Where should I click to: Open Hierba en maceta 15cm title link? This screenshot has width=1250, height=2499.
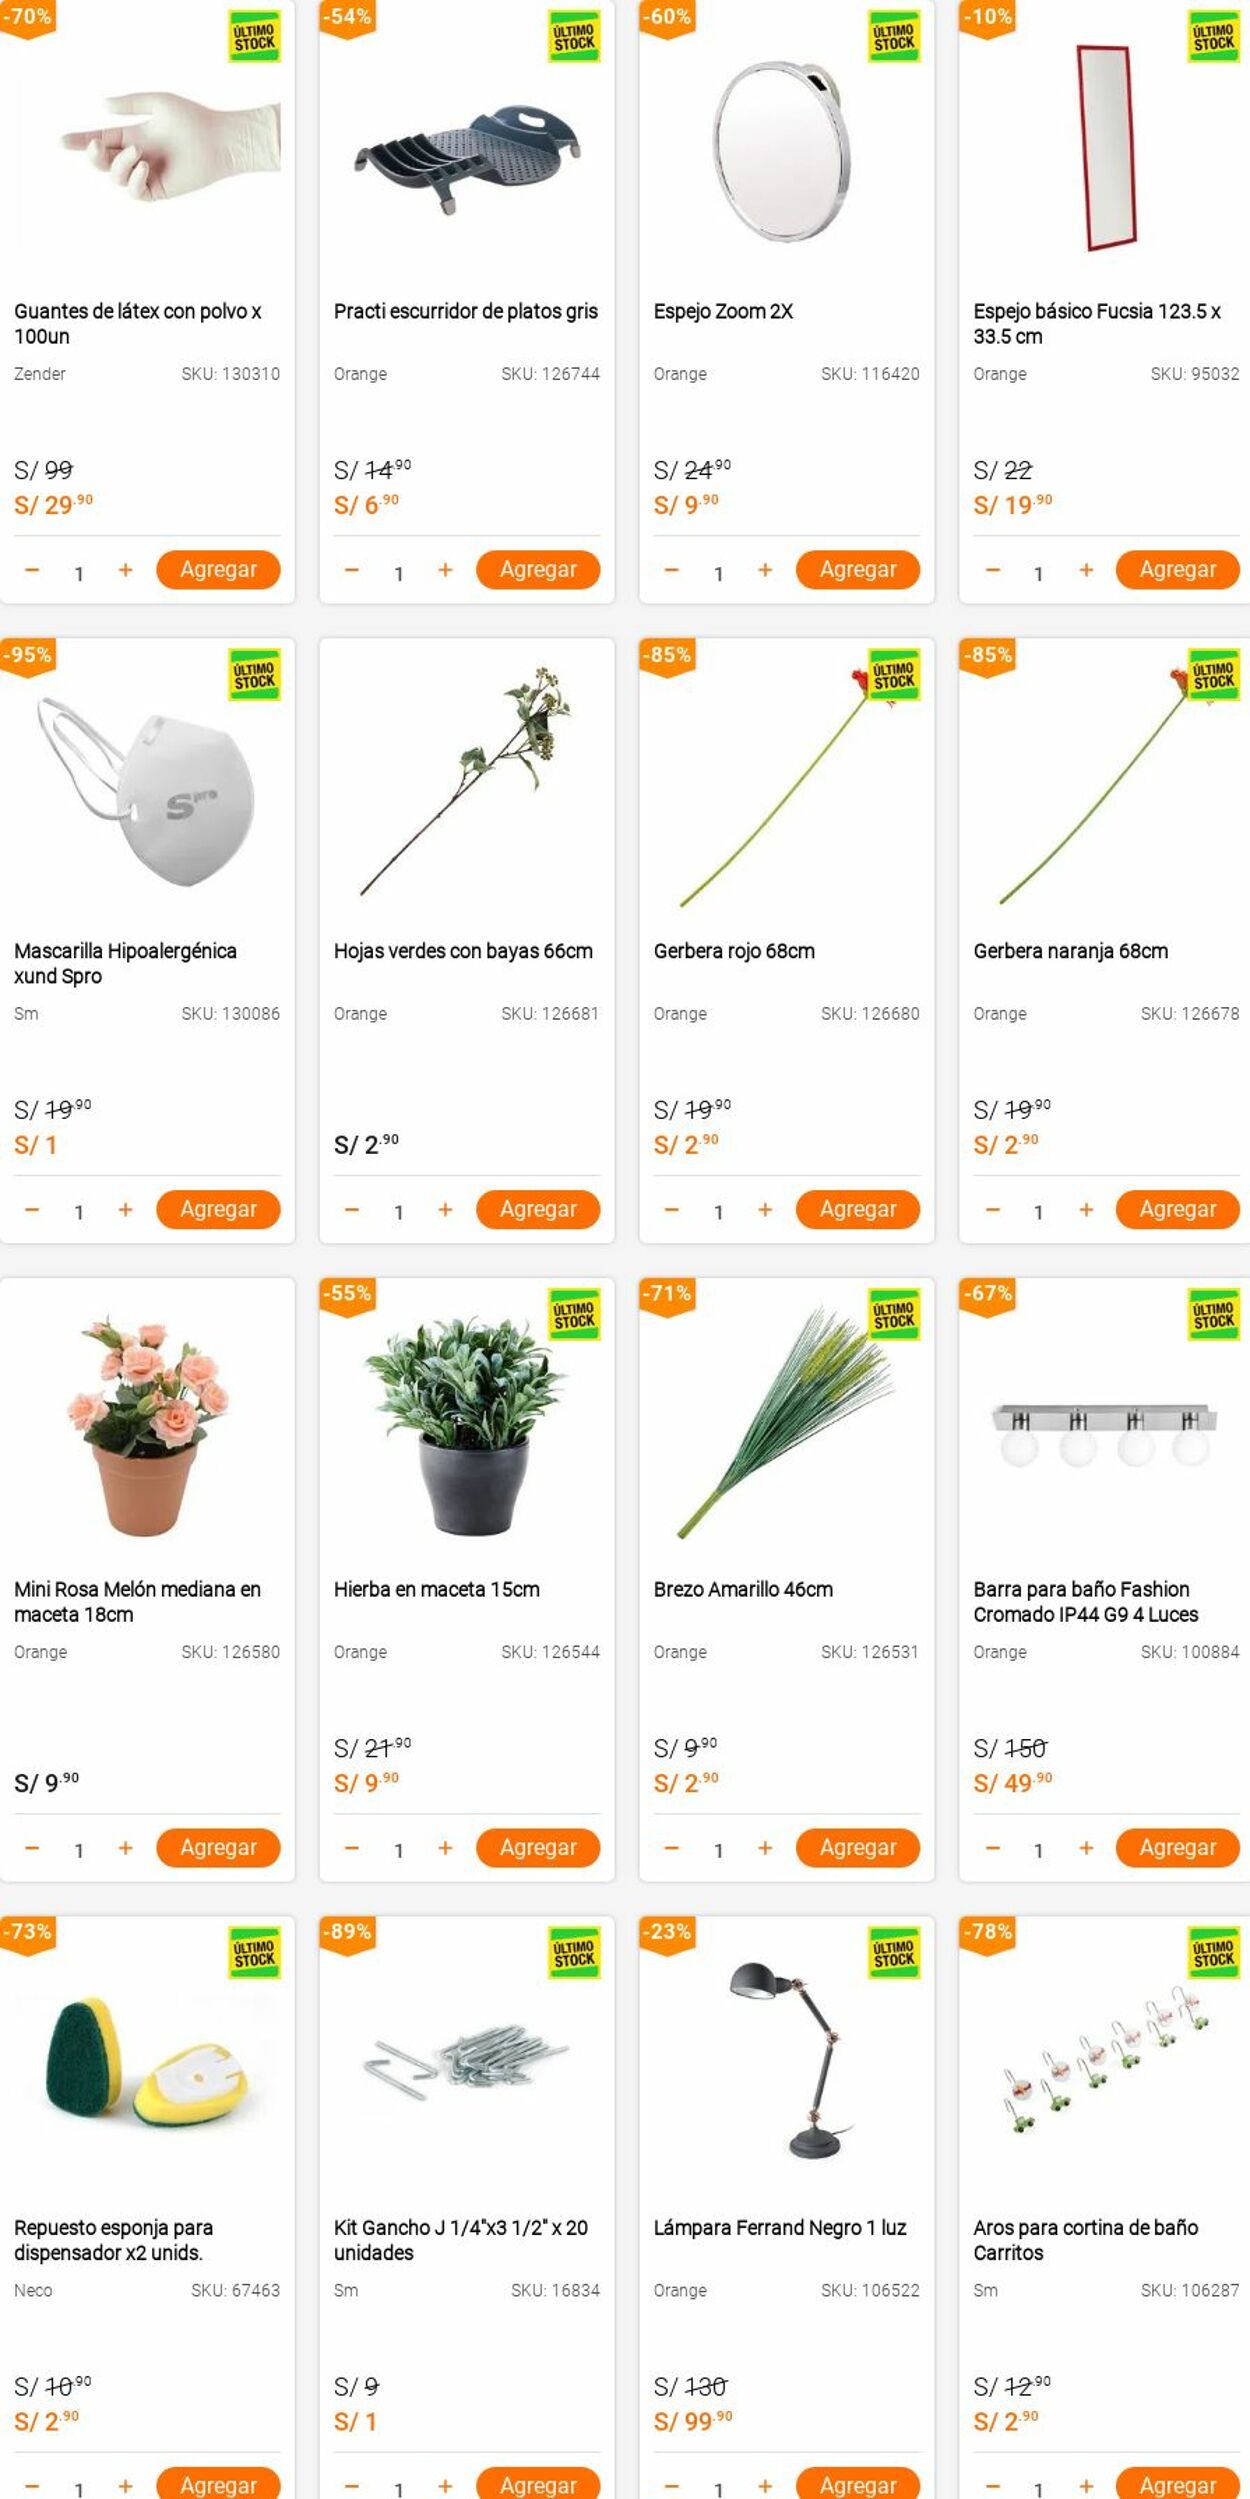[x=437, y=1589]
